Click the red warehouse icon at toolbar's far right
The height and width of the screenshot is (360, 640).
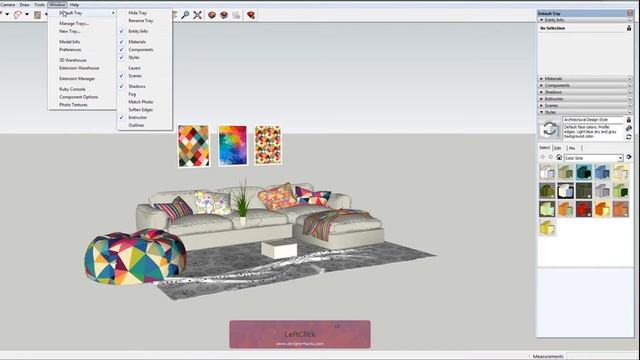point(251,15)
